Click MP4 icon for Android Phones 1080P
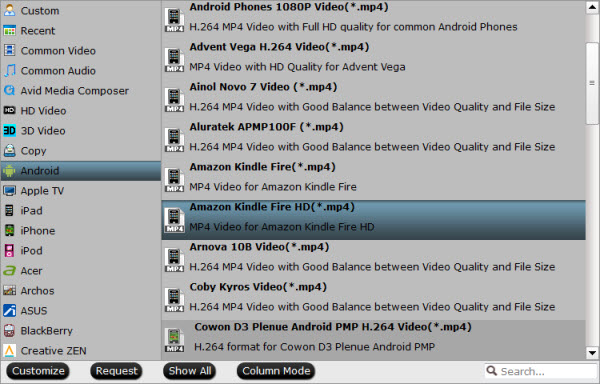The width and height of the screenshot is (600, 384). point(174,20)
